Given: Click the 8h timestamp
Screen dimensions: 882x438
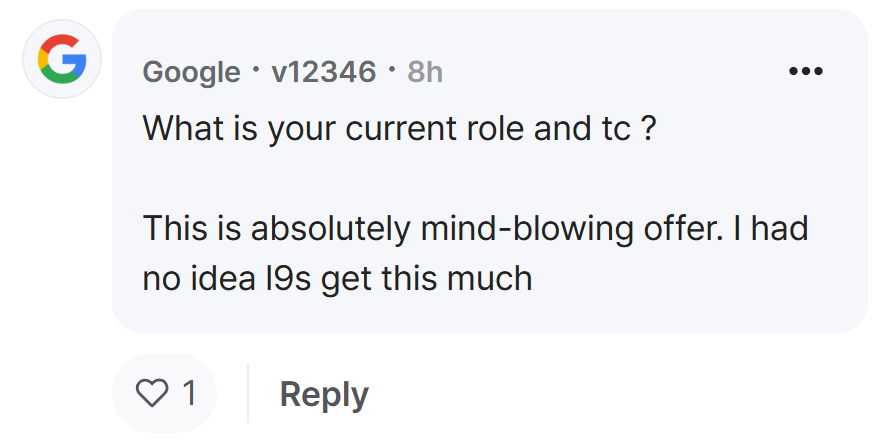Looking at the screenshot, I should coord(425,72).
